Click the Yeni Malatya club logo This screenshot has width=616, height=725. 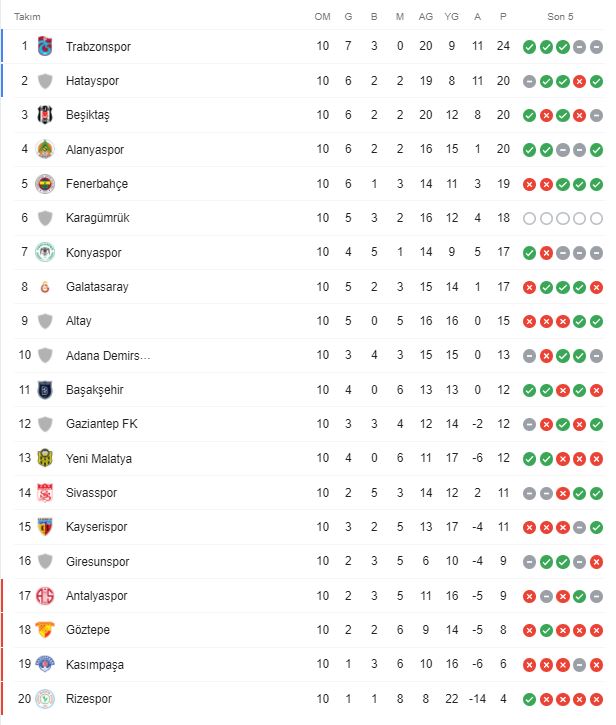click(45, 458)
